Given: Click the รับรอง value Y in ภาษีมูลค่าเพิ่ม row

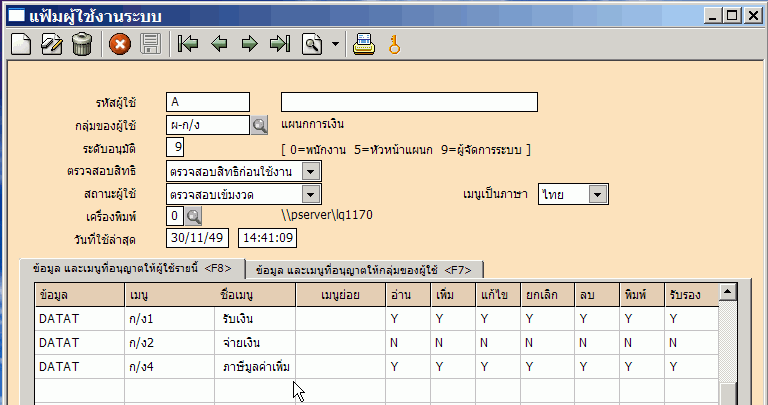Looking at the screenshot, I should [x=692, y=367].
